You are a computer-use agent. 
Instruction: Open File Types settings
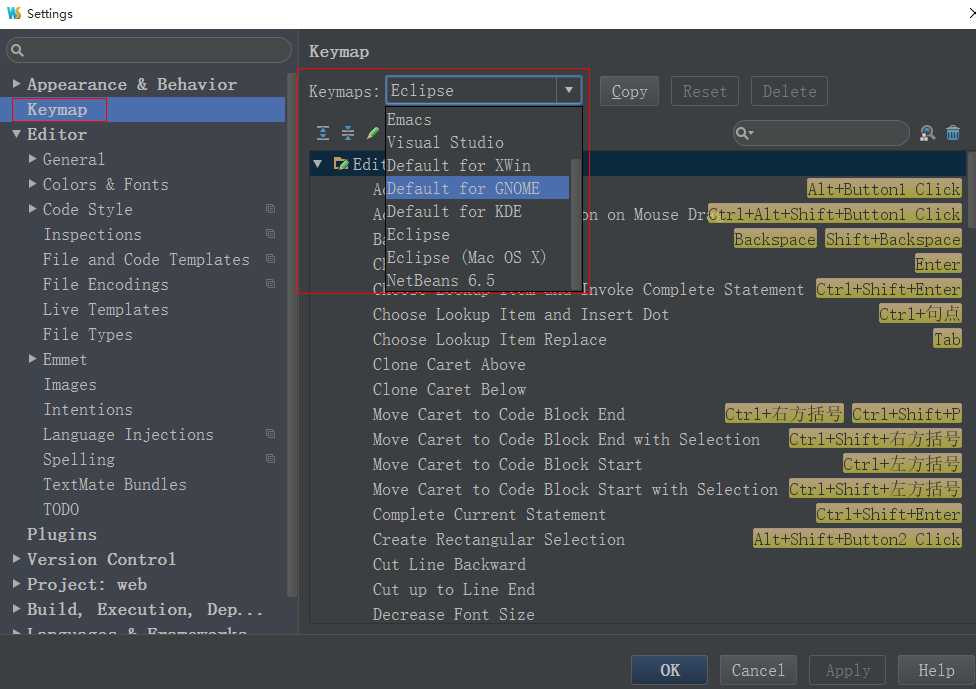(87, 334)
